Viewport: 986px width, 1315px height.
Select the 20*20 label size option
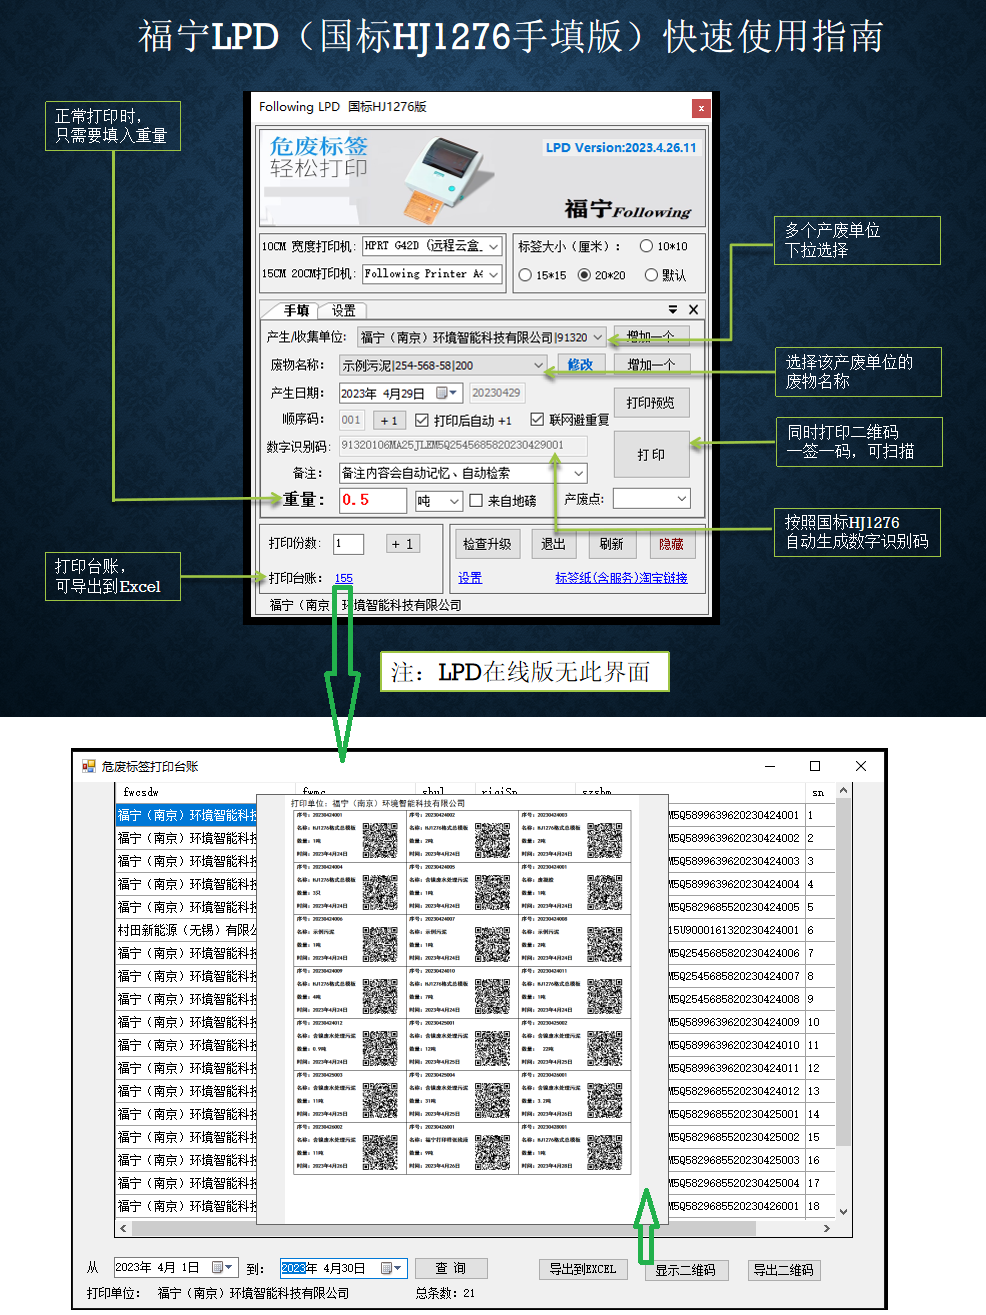[584, 275]
